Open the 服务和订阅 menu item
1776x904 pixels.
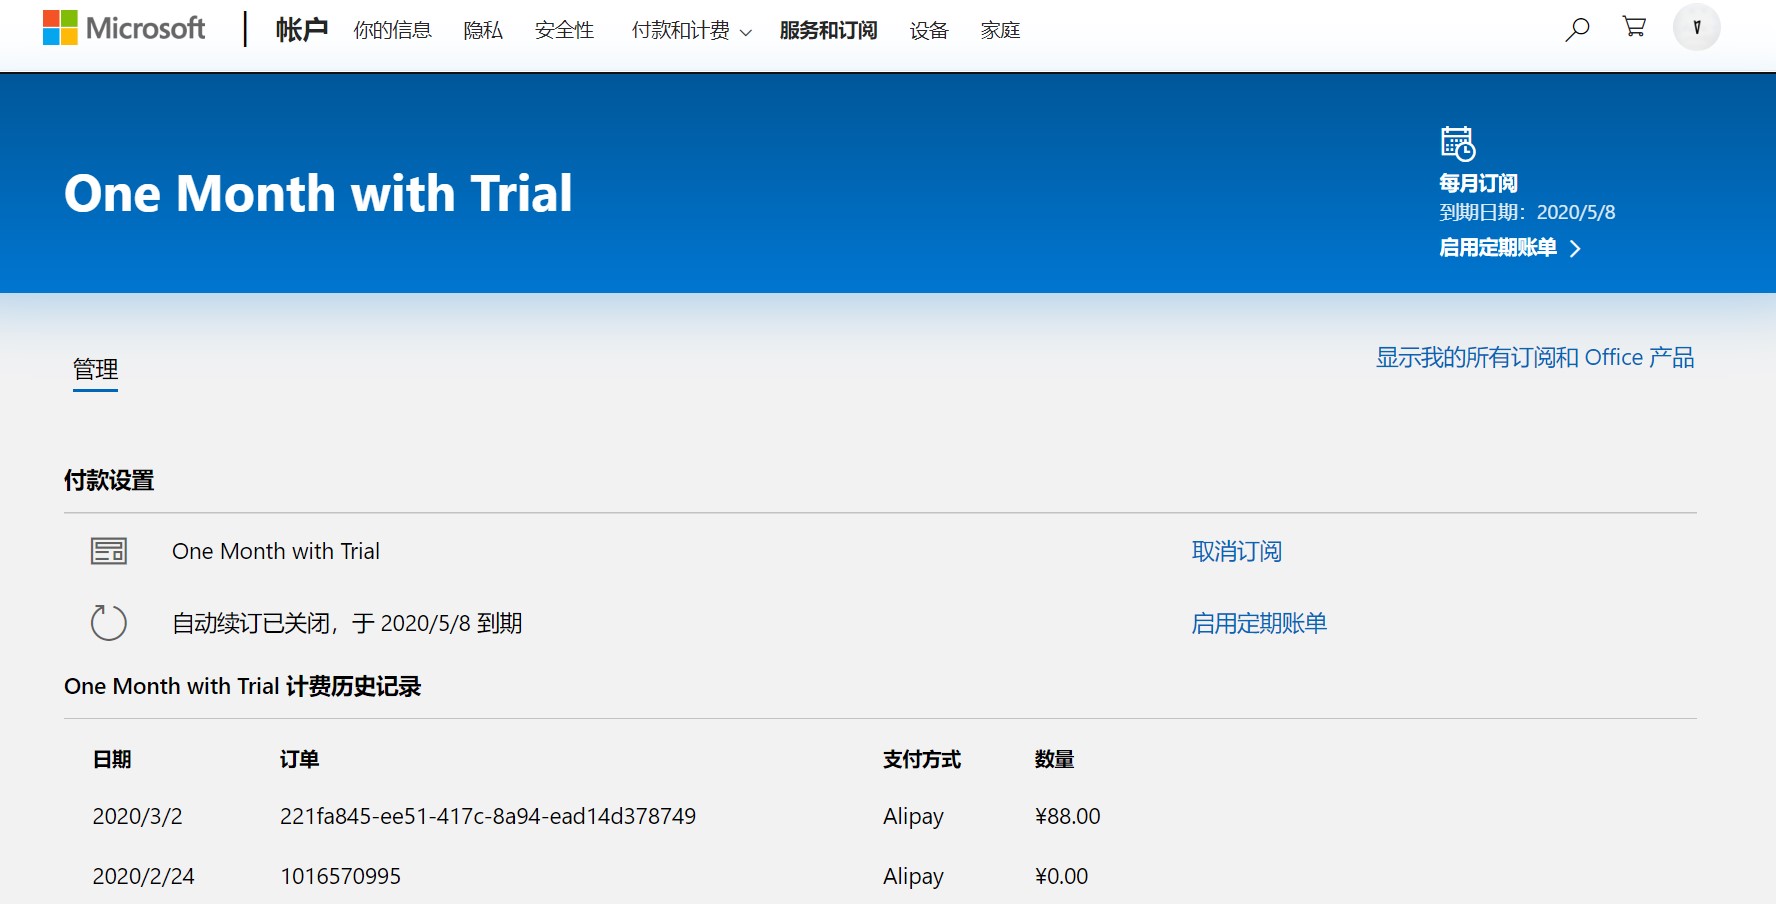point(829,31)
